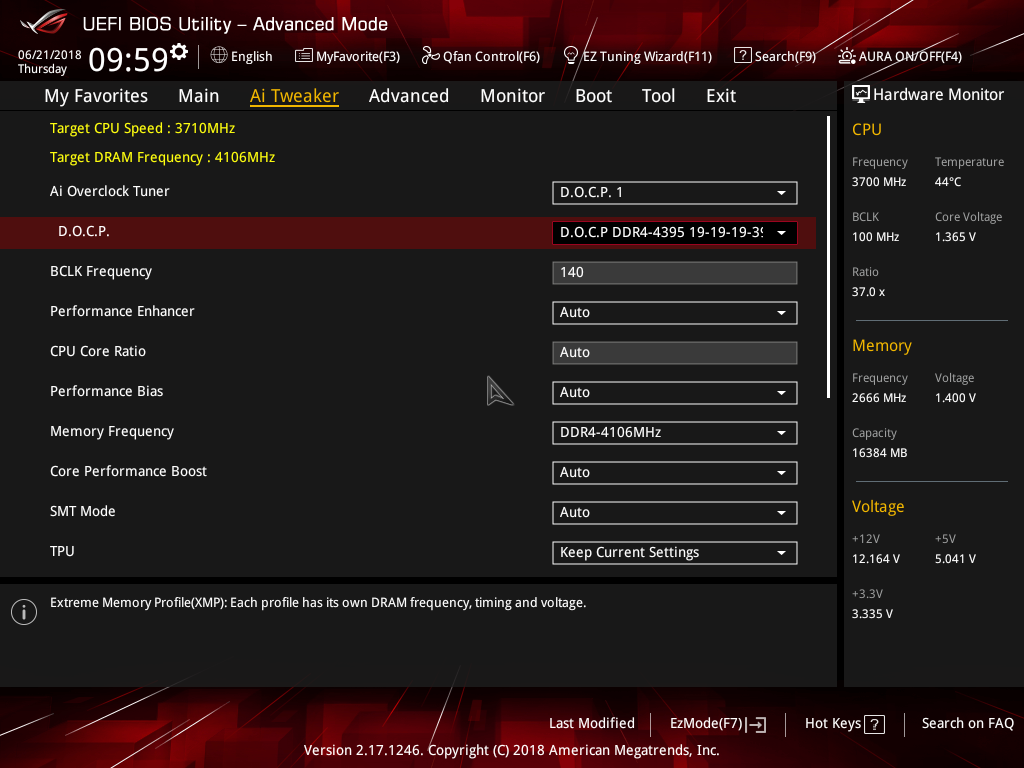Toggle AURA ON/OFF(F4)

[910, 56]
